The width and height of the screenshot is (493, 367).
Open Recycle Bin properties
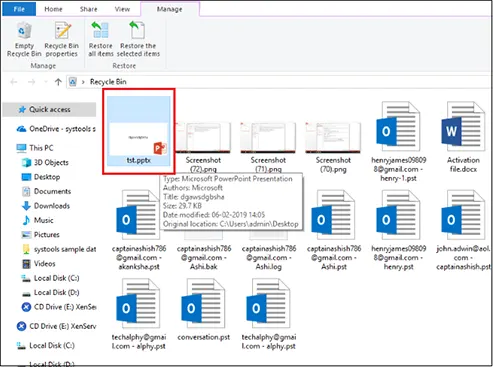pos(62,39)
